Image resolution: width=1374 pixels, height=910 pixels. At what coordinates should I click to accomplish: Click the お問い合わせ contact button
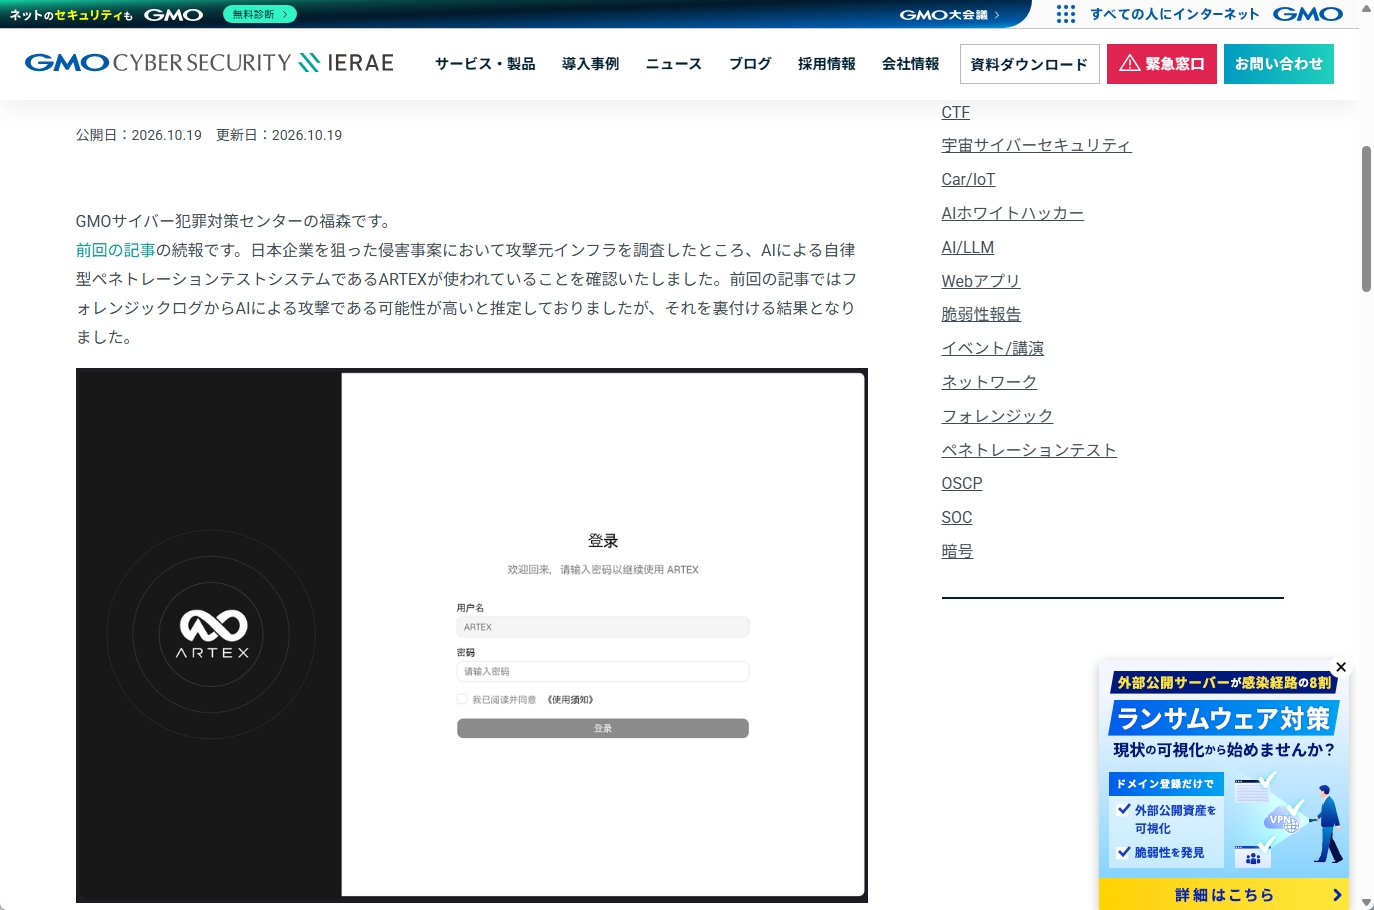(1279, 64)
